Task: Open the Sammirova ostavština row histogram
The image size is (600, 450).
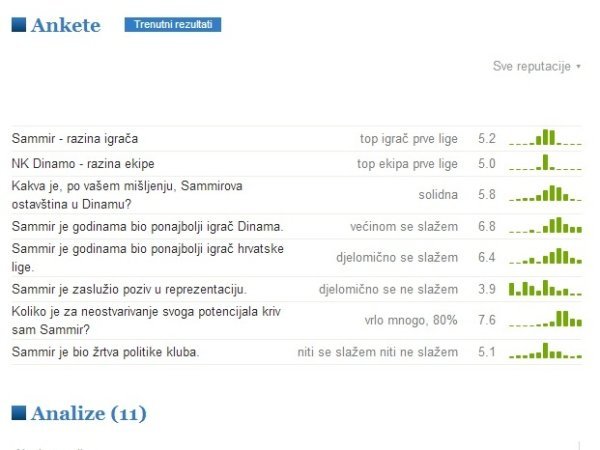Action: [x=545, y=194]
